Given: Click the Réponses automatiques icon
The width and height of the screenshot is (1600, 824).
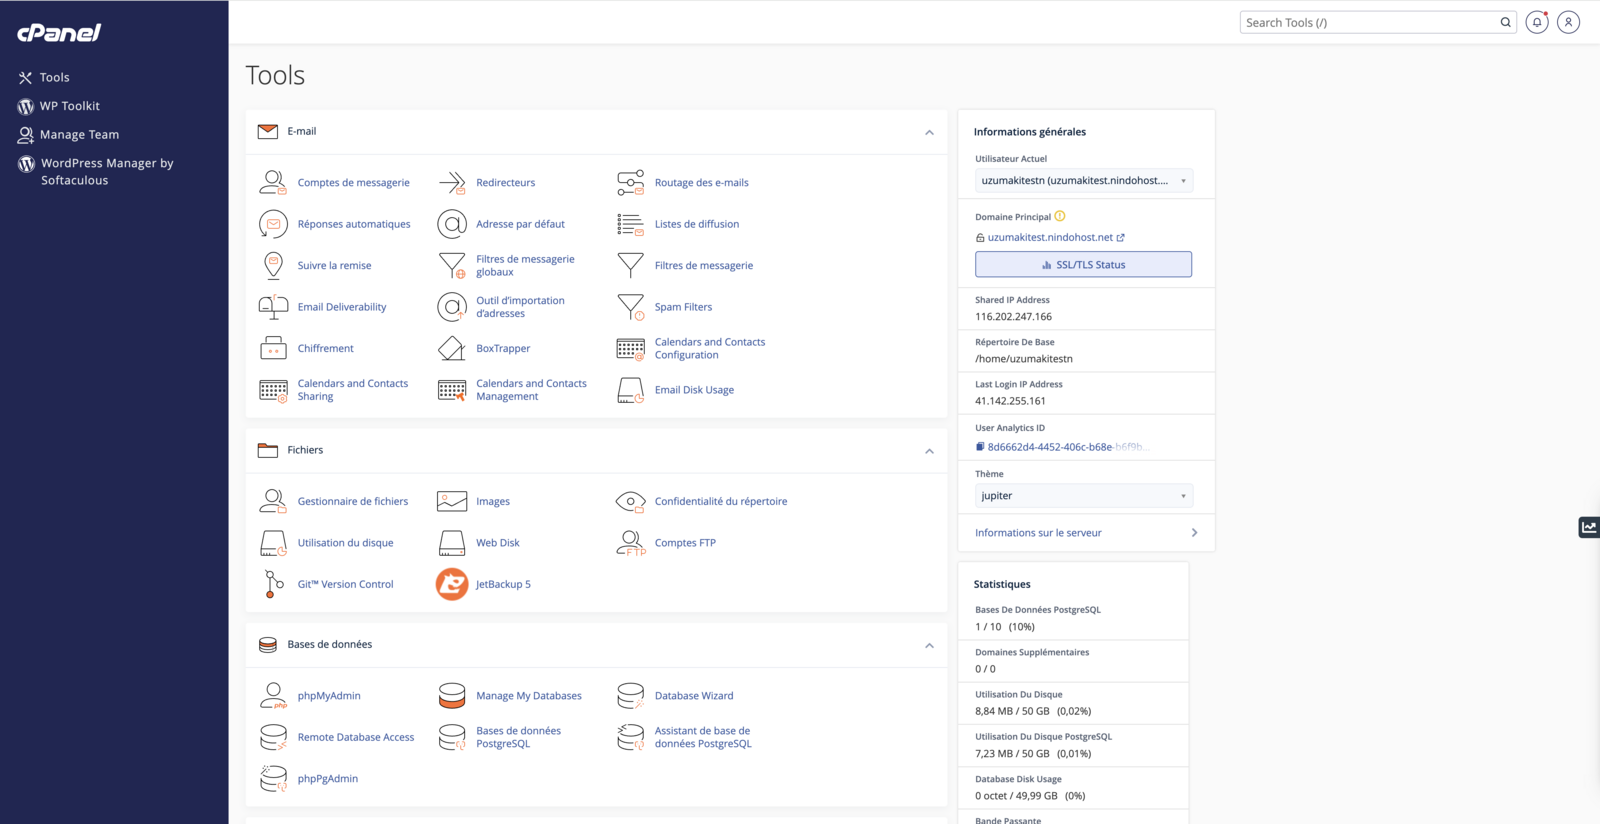Looking at the screenshot, I should point(273,224).
